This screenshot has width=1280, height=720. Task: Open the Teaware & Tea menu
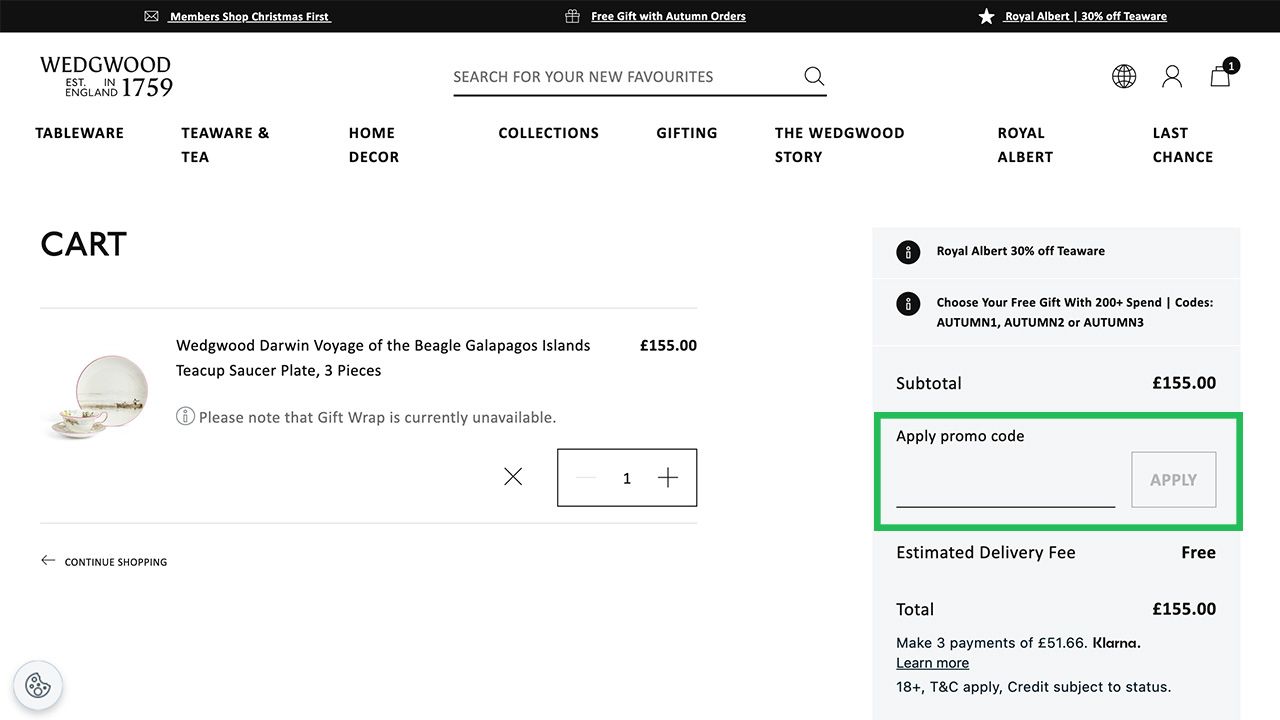point(225,144)
